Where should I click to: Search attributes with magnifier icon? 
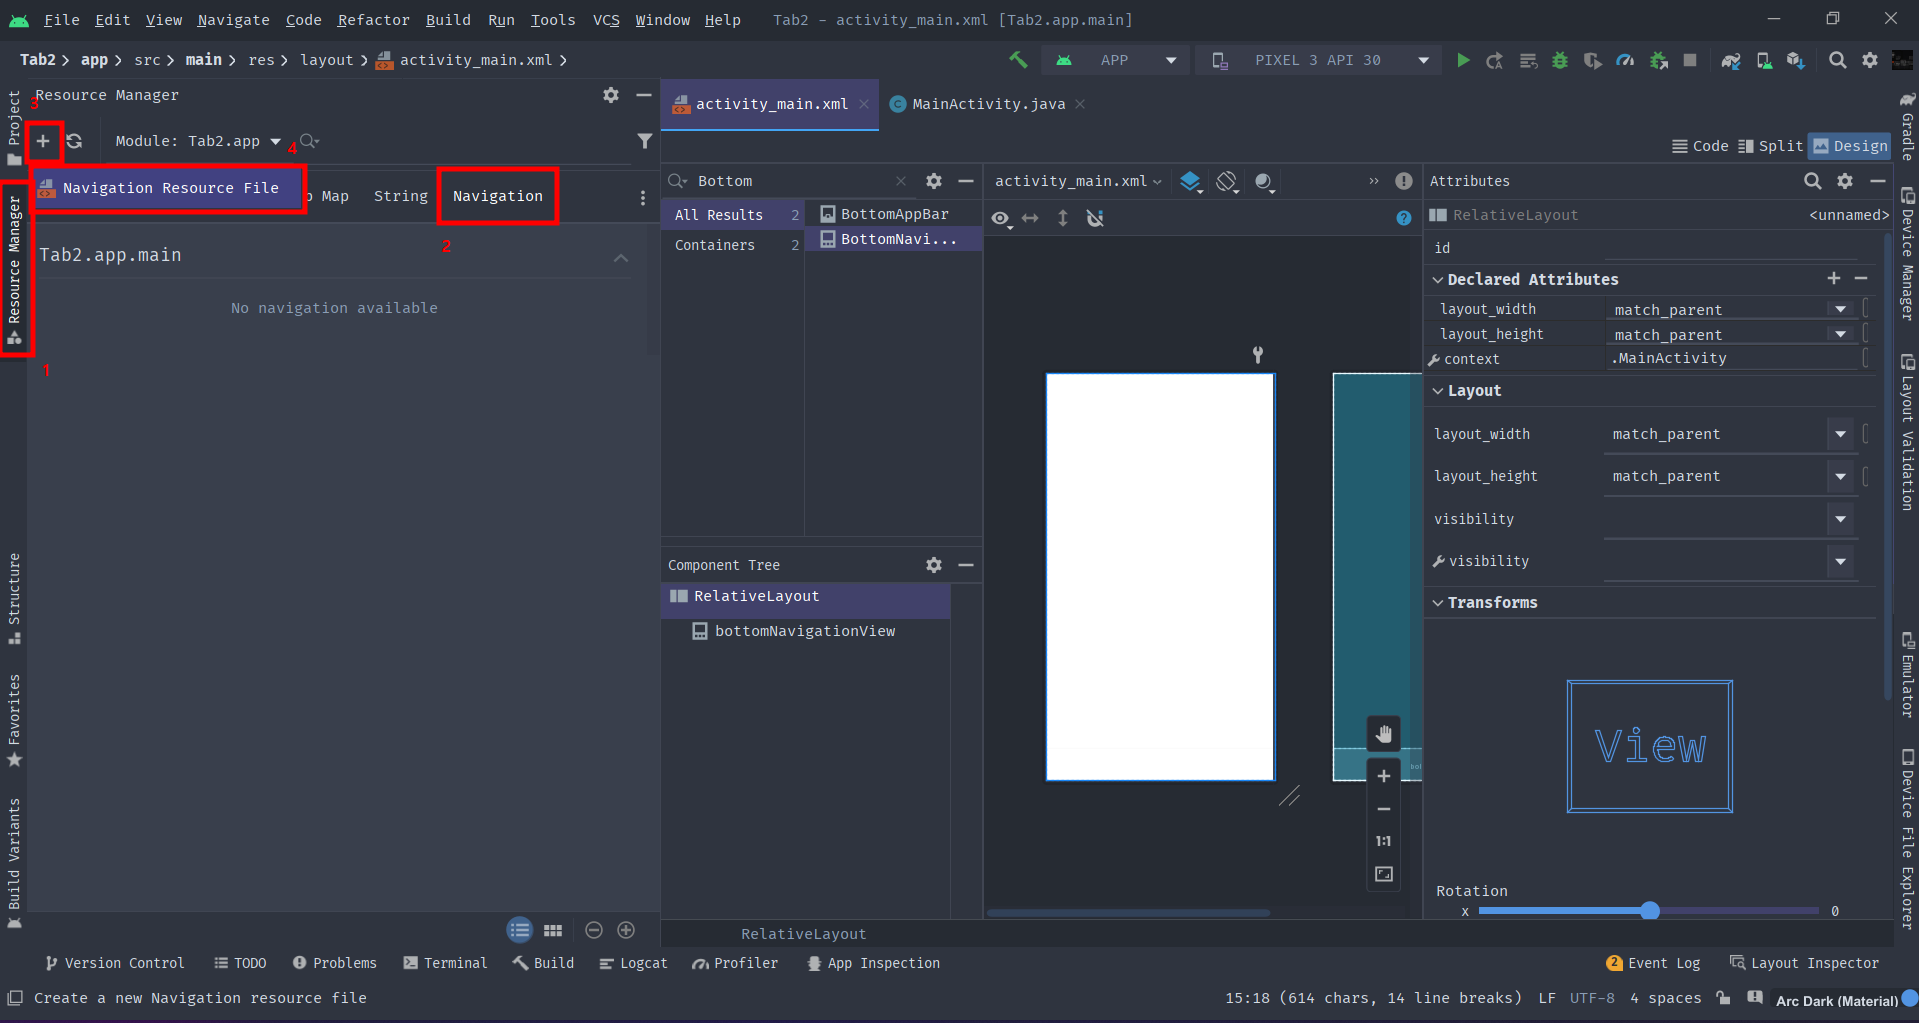coord(1812,181)
